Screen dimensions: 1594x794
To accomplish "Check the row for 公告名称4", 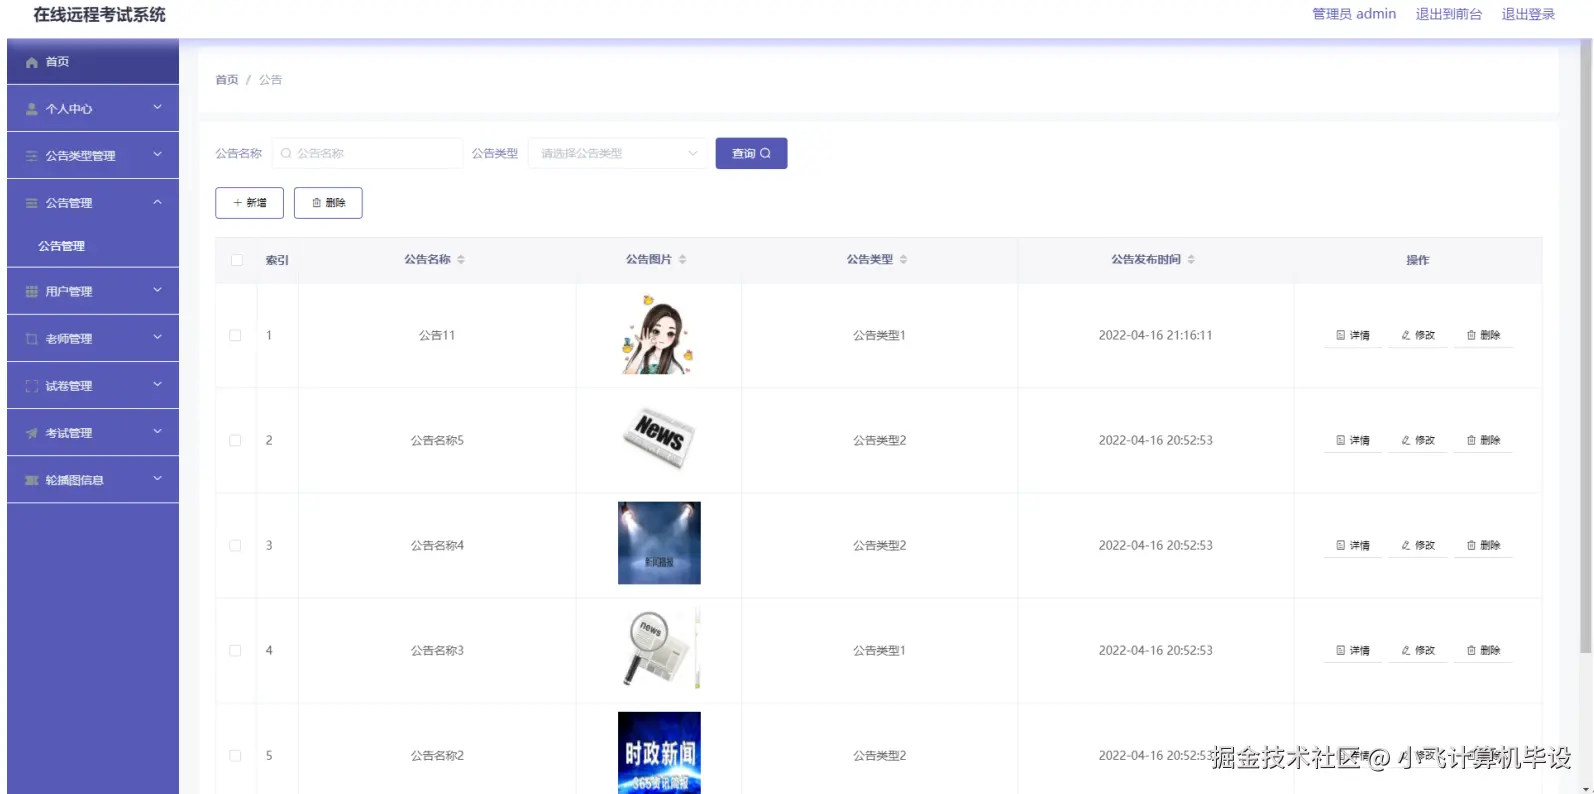I will point(235,545).
